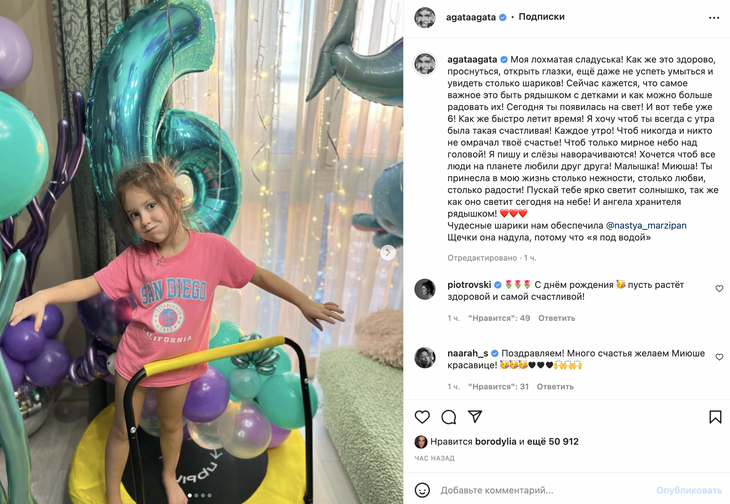
Task: Open naarah_s's profile picture
Action: tap(425, 358)
